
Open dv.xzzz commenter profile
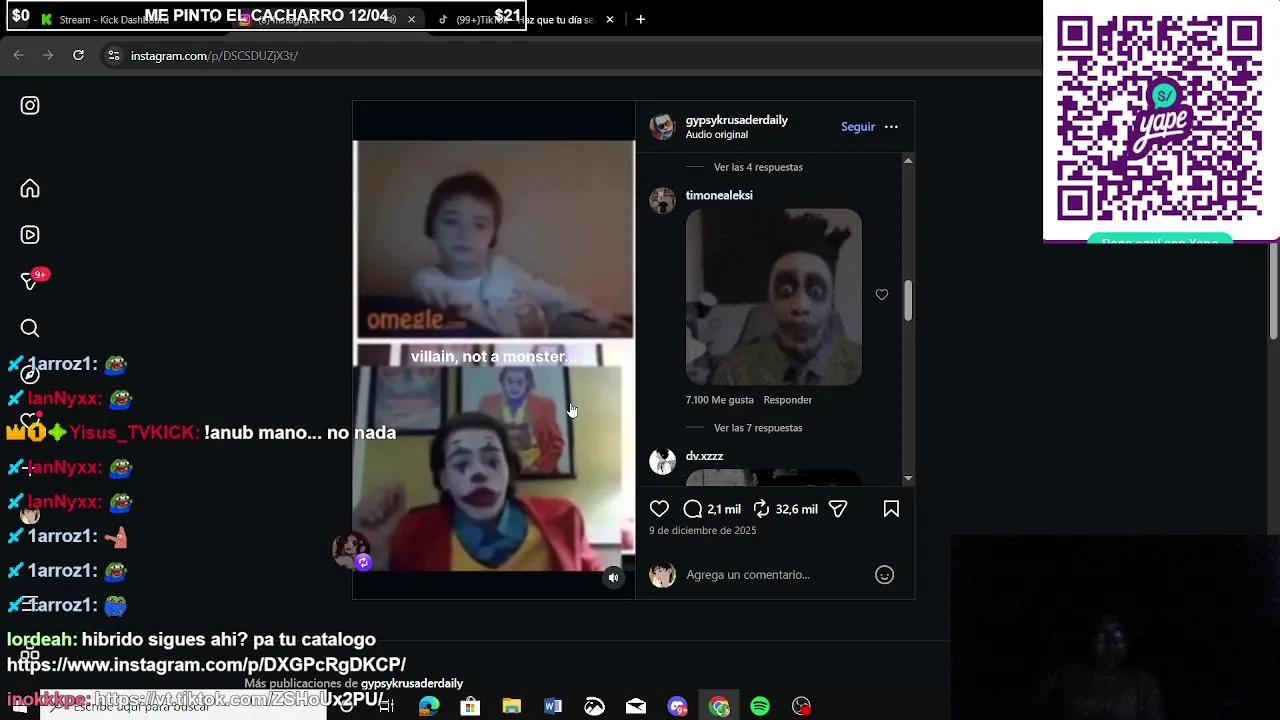pos(704,456)
